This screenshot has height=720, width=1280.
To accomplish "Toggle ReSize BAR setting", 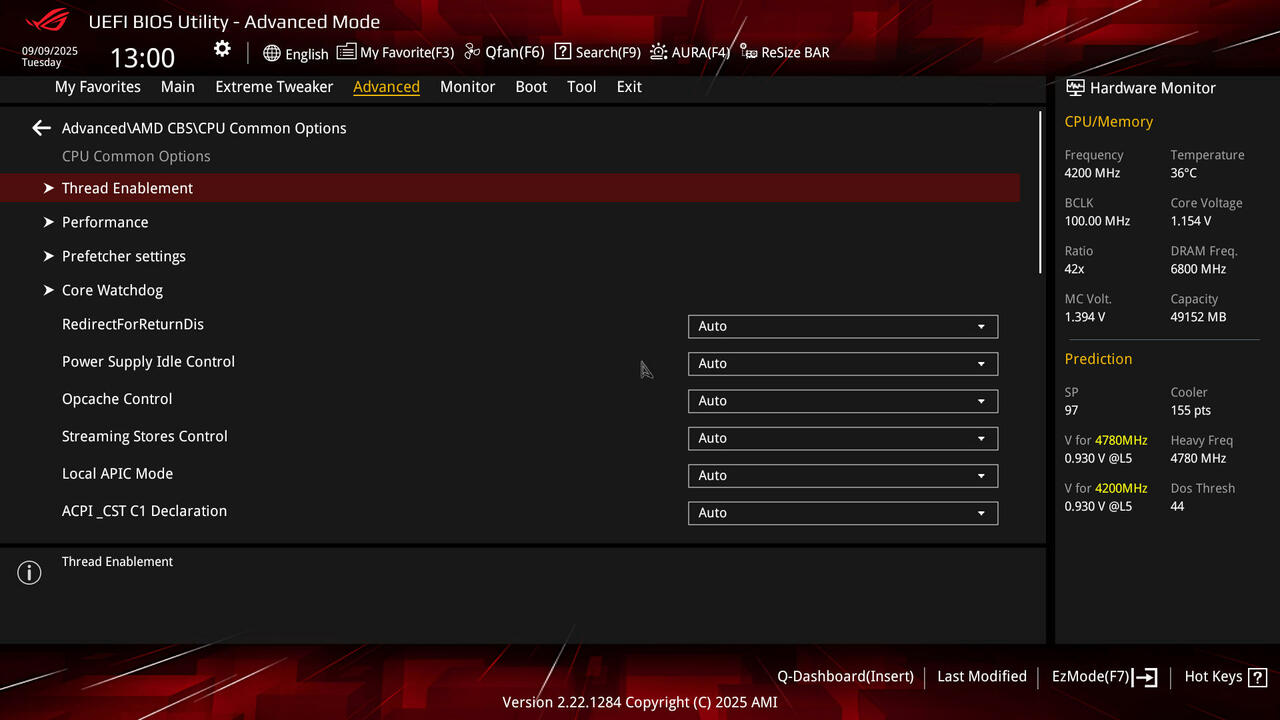I will pyautogui.click(x=785, y=52).
